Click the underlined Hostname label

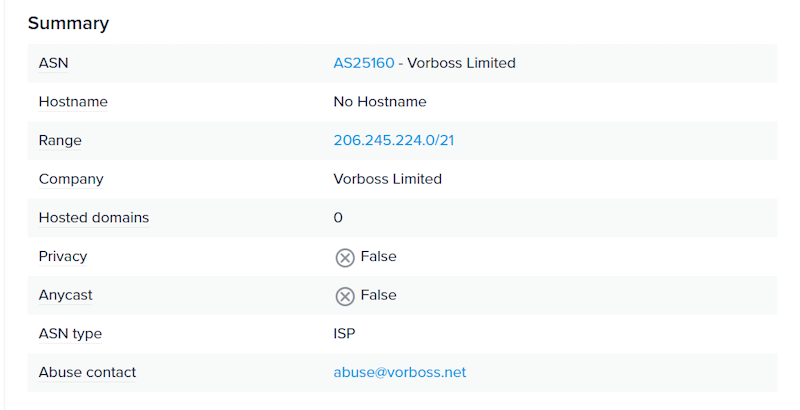73,101
